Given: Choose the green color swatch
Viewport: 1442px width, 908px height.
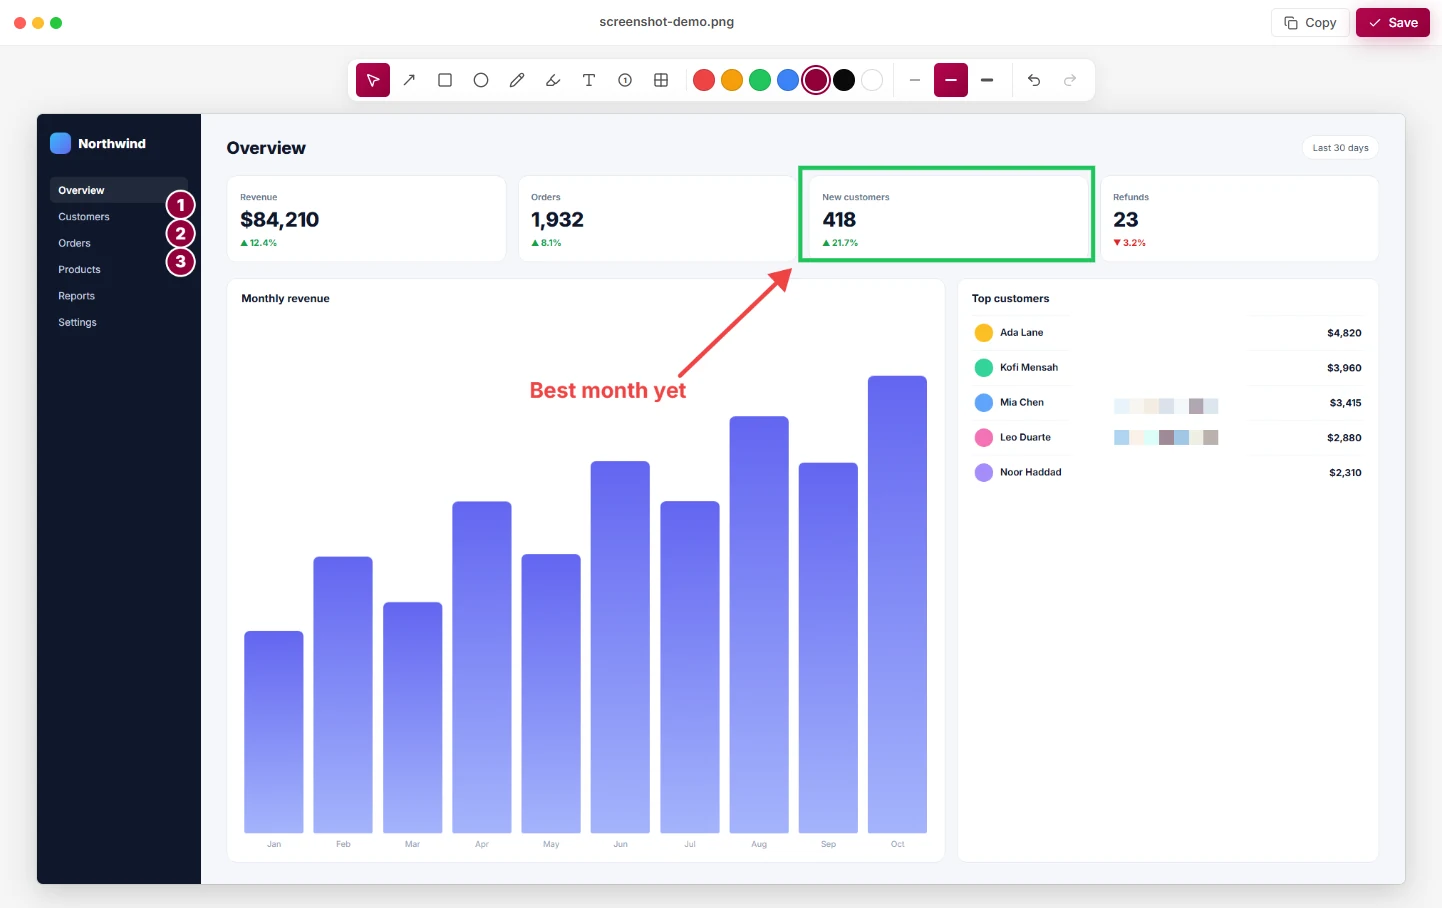Looking at the screenshot, I should (x=760, y=80).
